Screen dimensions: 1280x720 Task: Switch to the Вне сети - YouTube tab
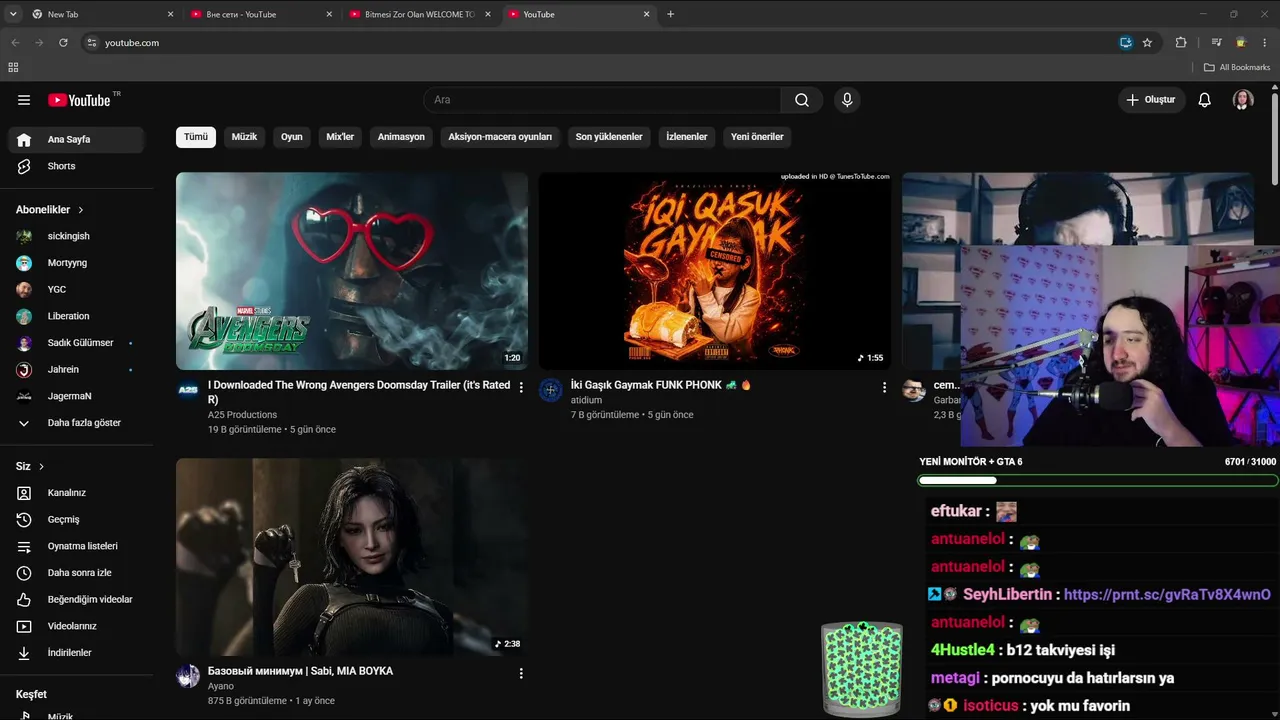point(260,14)
